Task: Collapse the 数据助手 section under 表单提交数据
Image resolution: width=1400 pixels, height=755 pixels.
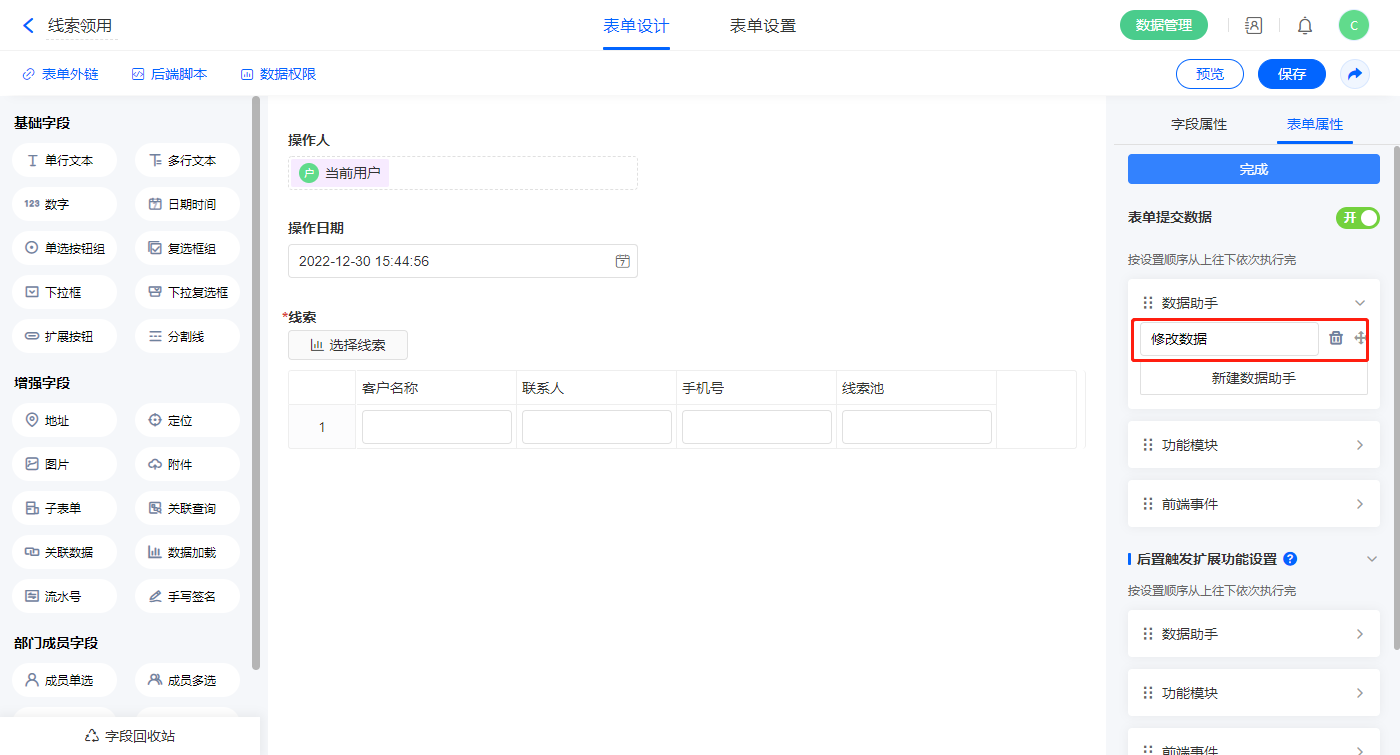Action: (x=1359, y=303)
